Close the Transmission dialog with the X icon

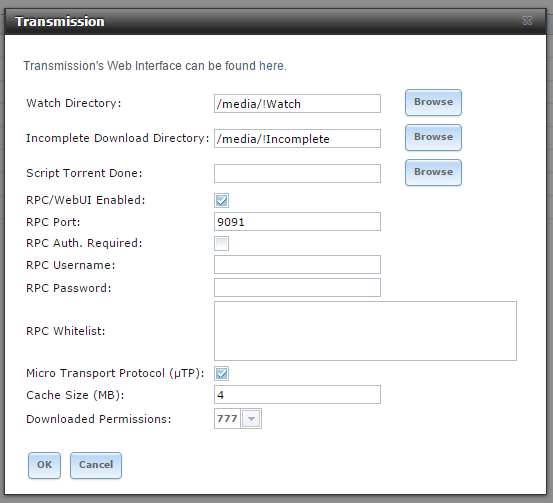tap(527, 21)
